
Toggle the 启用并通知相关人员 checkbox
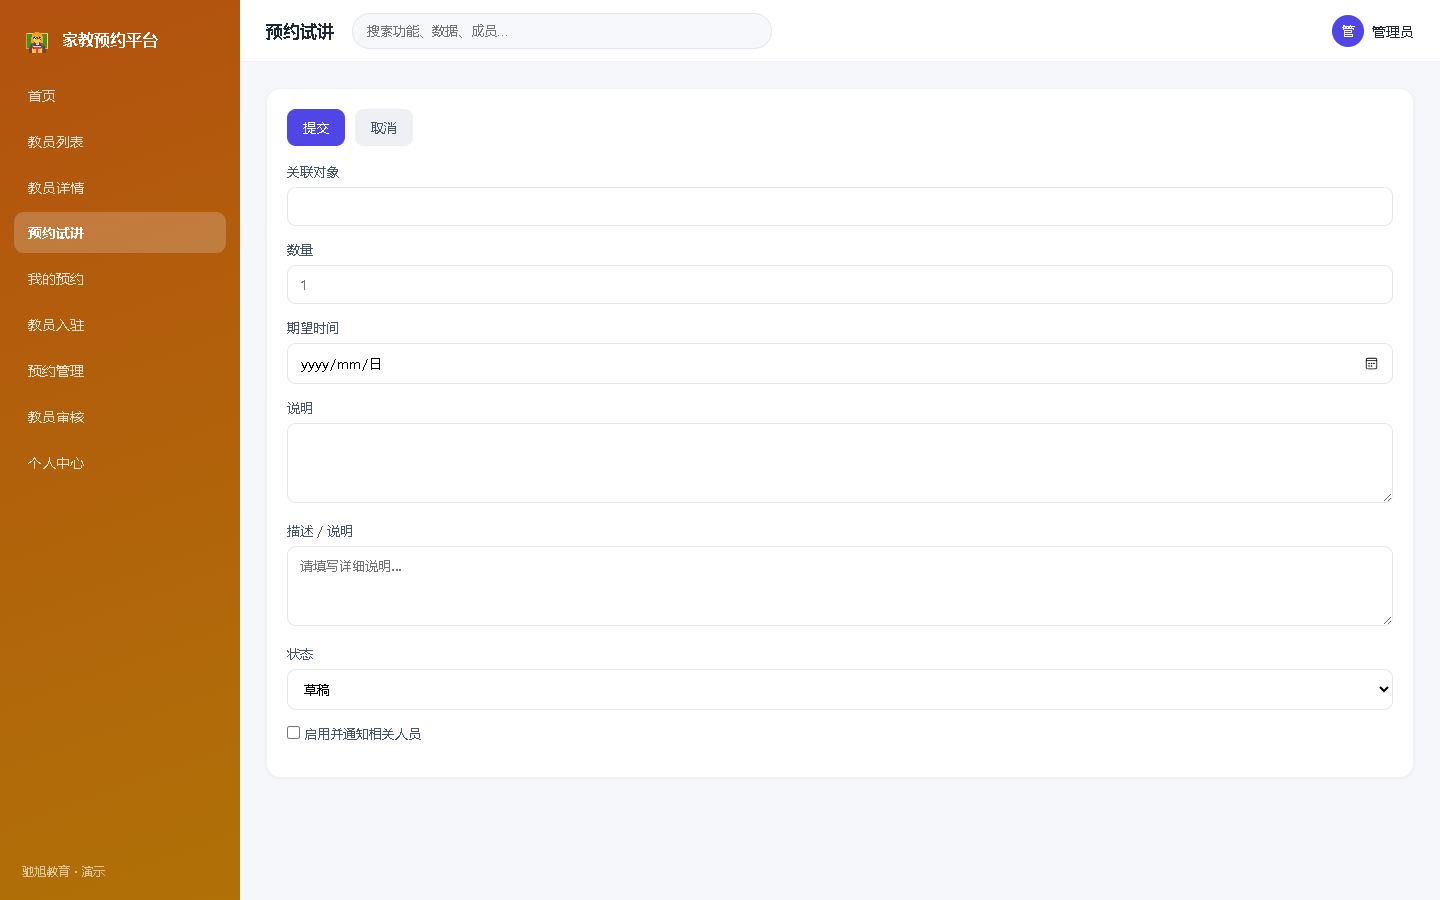pyautogui.click(x=294, y=733)
